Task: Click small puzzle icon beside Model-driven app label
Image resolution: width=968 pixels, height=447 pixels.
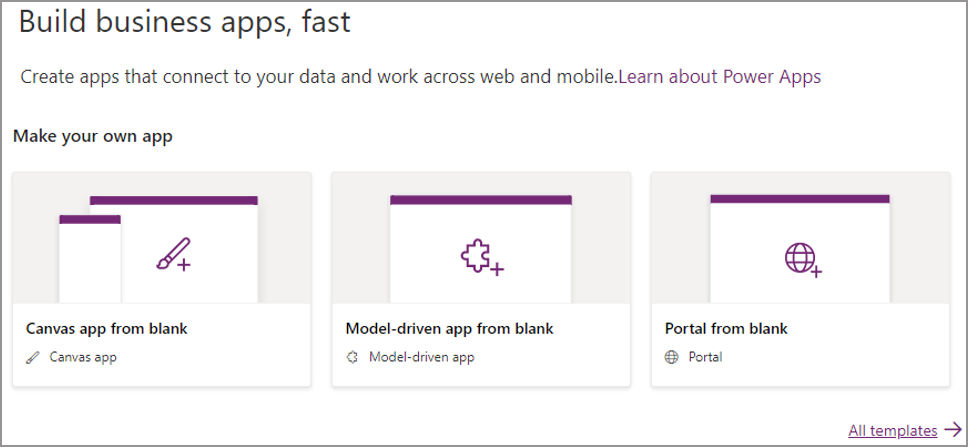Action: coord(352,357)
